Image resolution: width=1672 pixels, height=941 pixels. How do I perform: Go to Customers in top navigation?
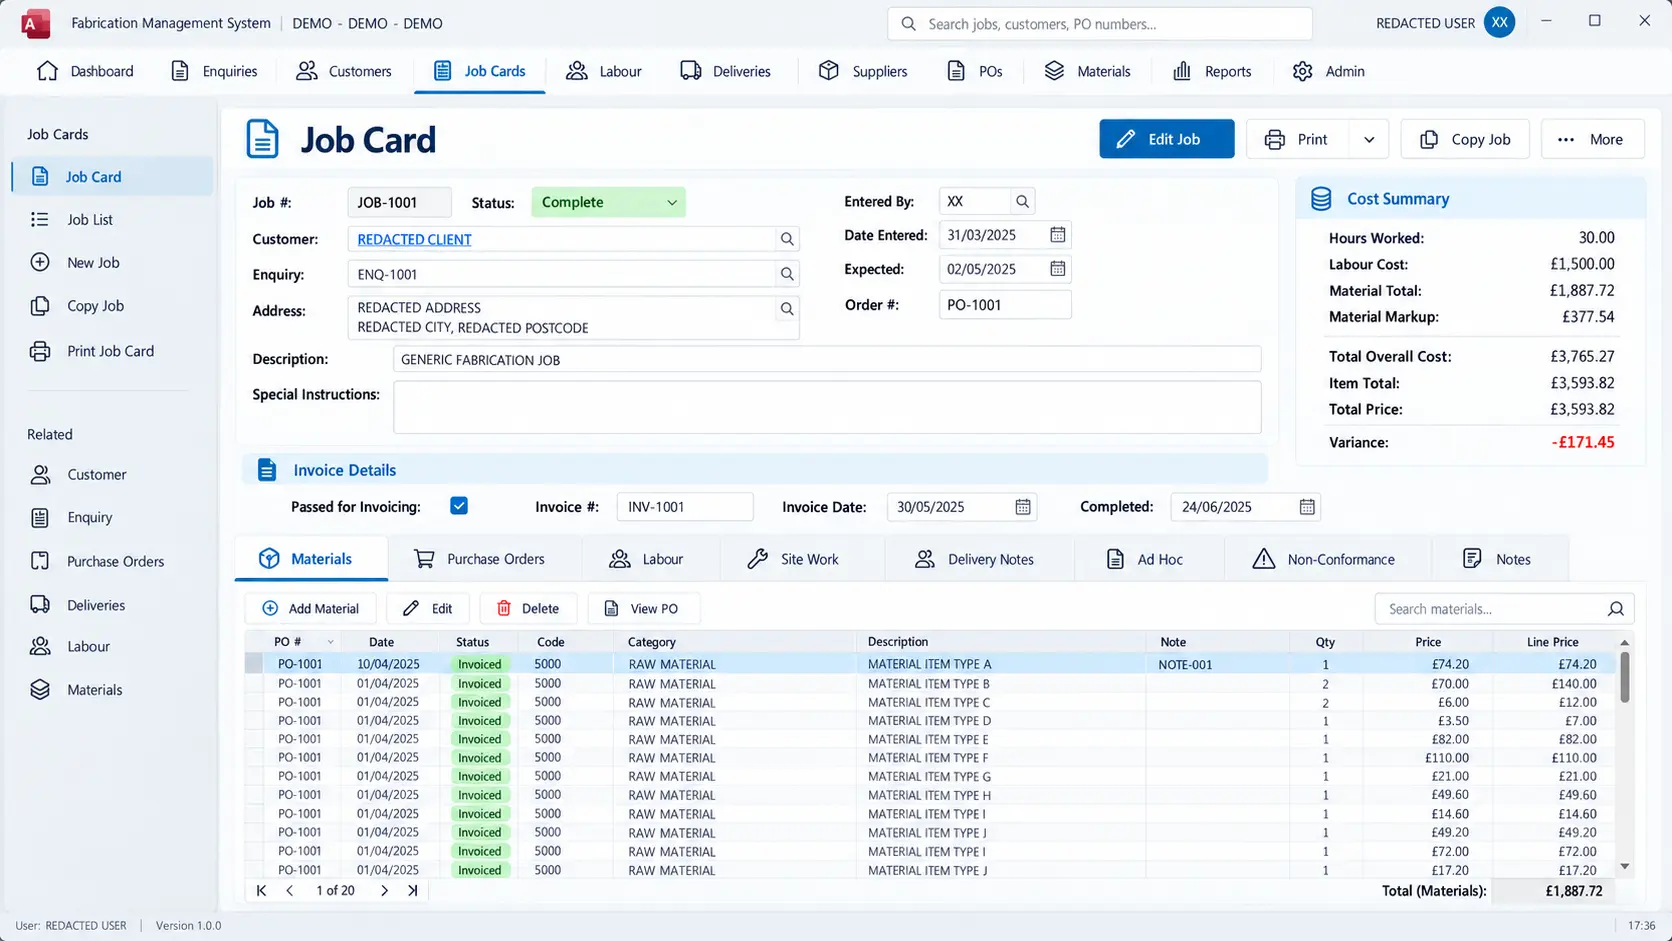click(343, 71)
